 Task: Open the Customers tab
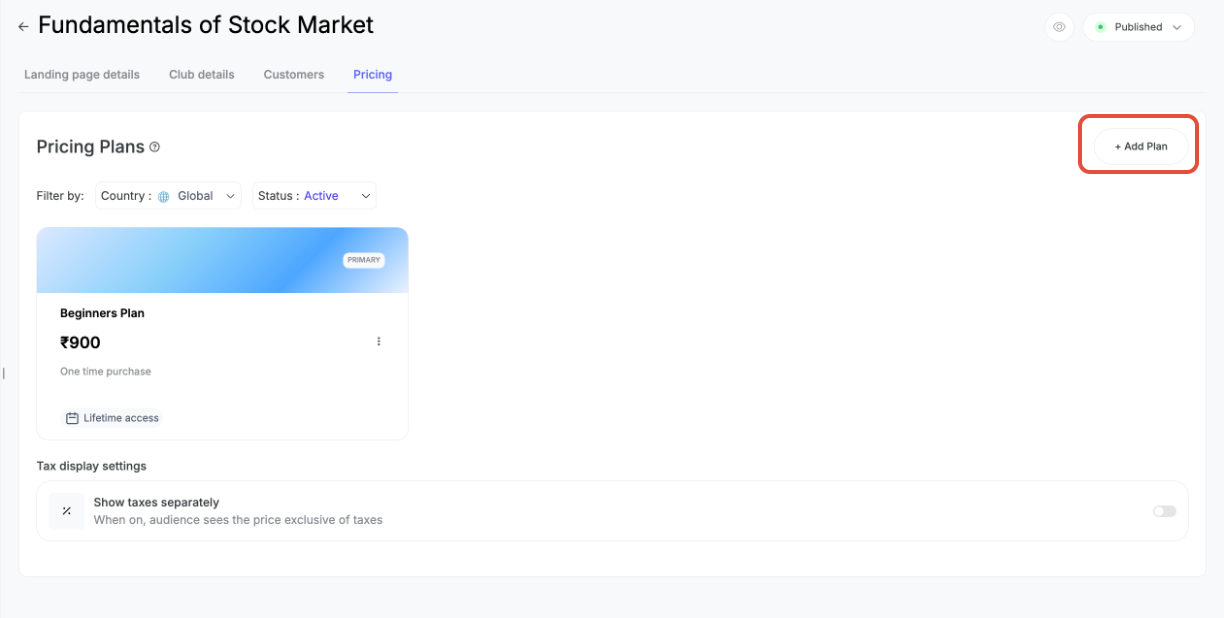pyautogui.click(x=294, y=75)
